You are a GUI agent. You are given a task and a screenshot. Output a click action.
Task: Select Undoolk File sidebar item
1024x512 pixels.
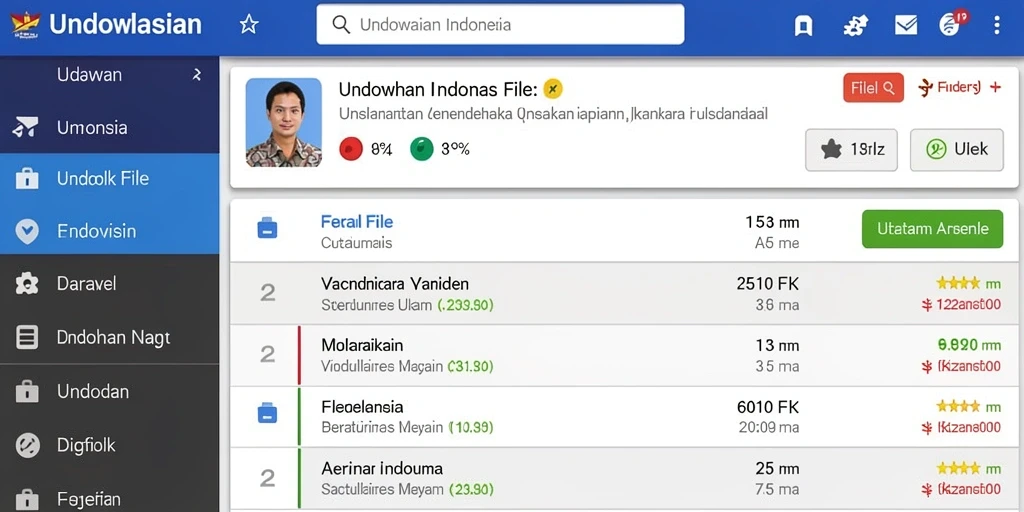click(x=110, y=179)
